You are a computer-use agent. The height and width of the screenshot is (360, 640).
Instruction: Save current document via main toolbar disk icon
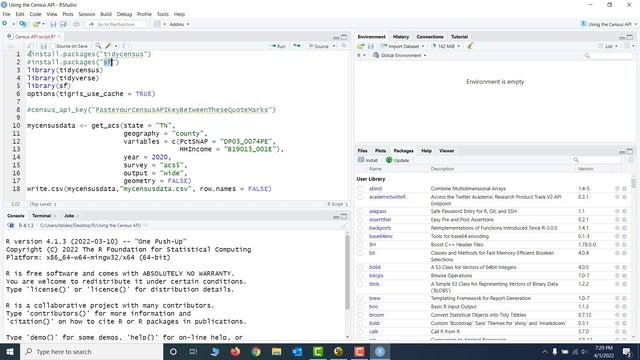coord(53,24)
